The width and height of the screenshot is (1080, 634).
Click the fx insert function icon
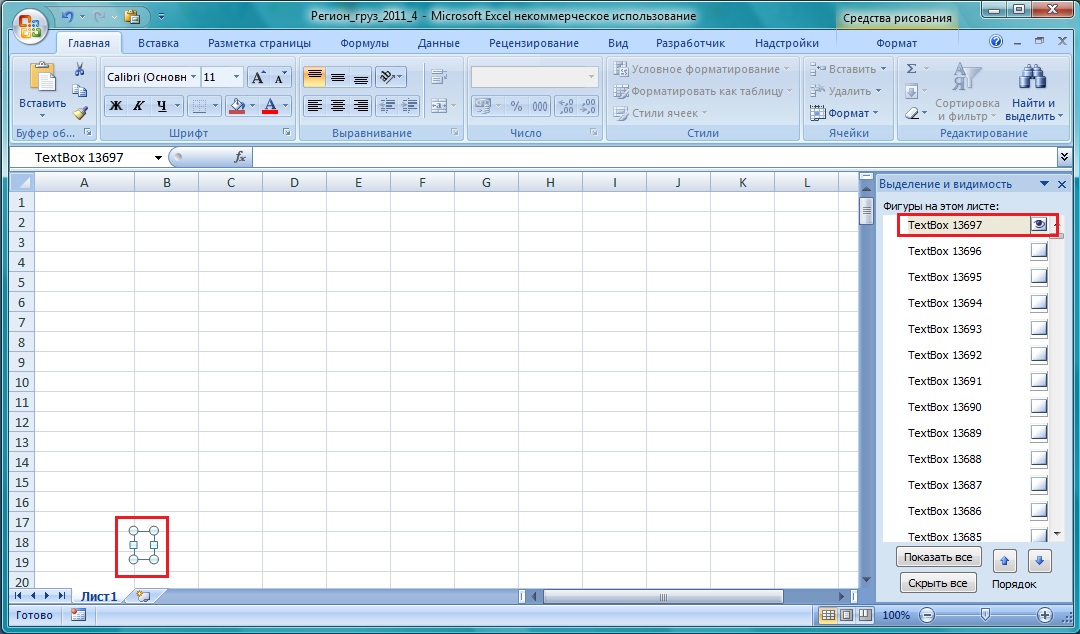(x=240, y=157)
